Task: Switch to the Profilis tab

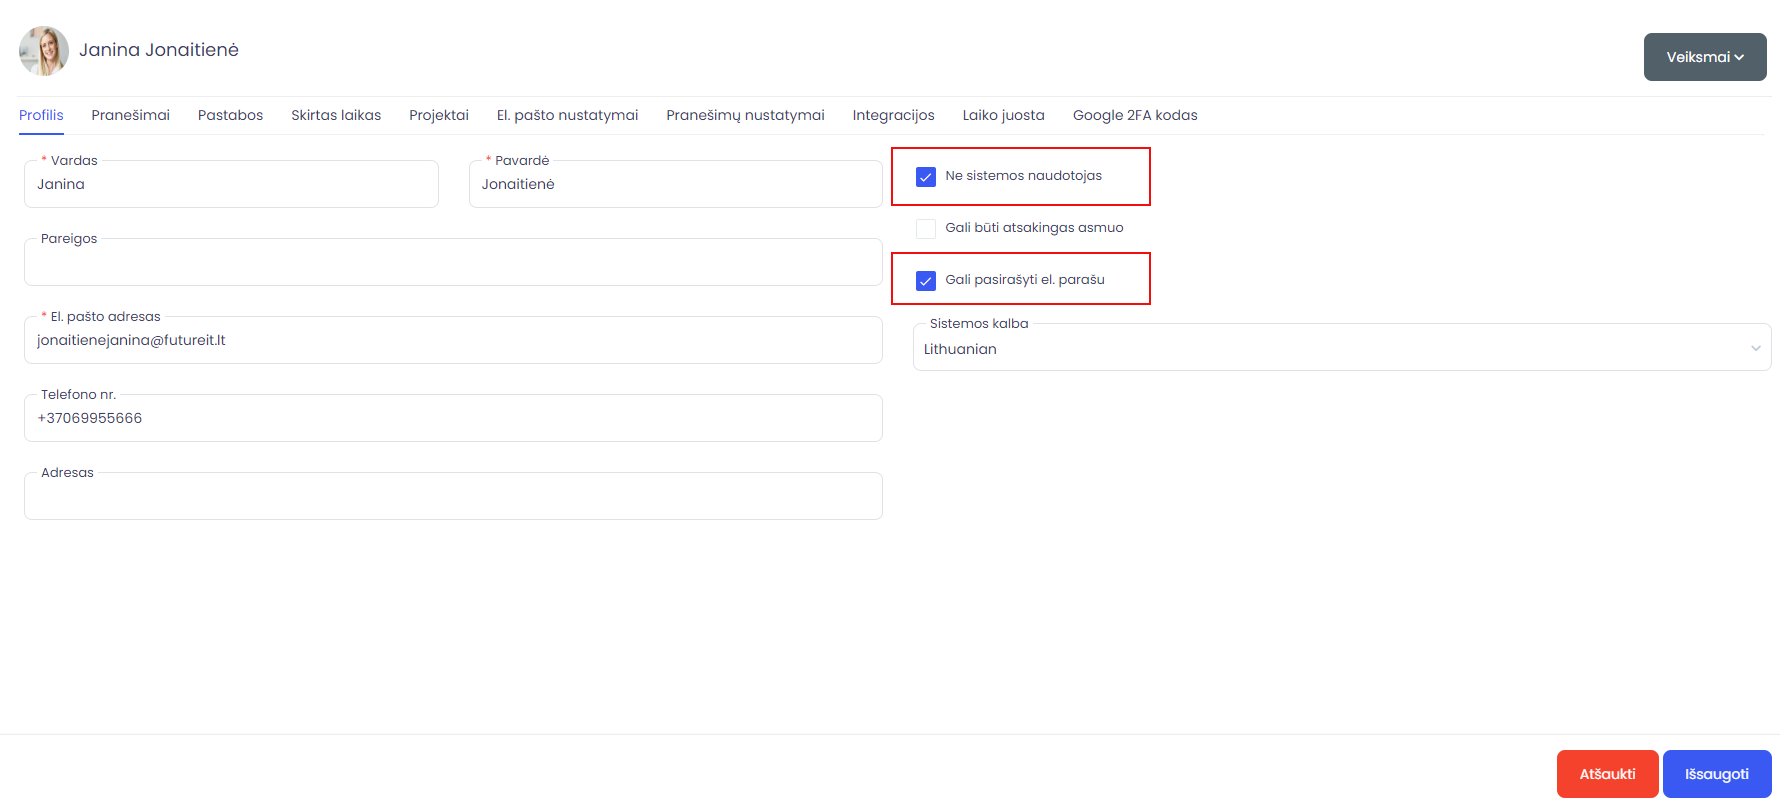Action: (x=41, y=115)
